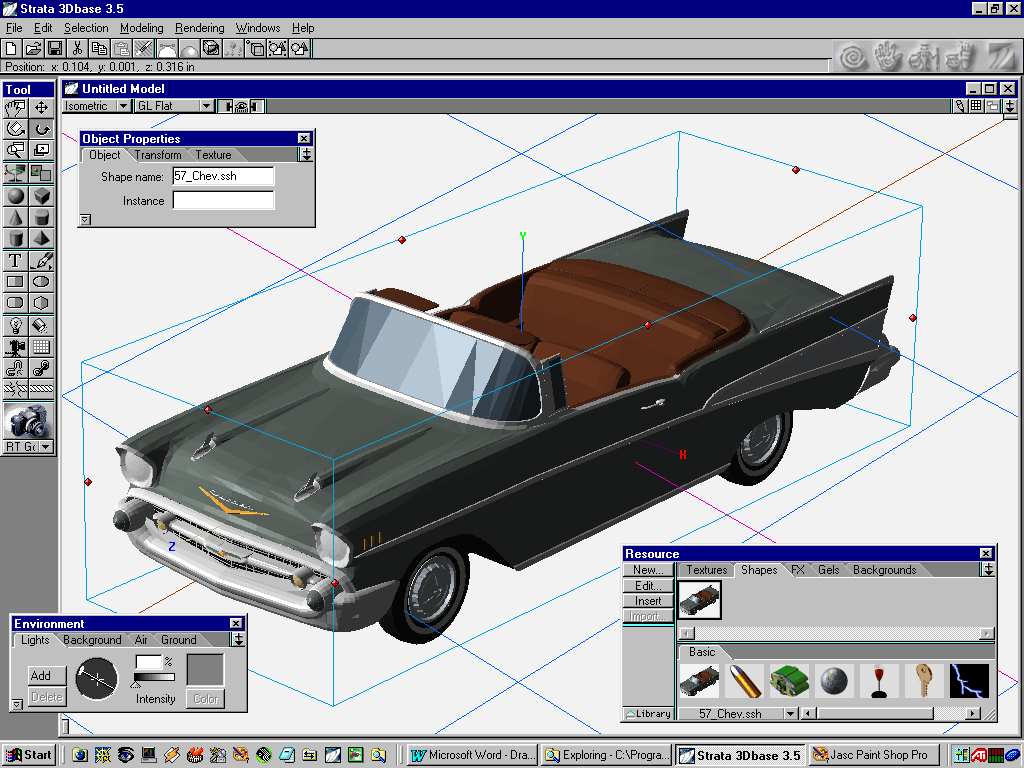
Task: Select the sphere primitive tool
Action: click(16, 196)
